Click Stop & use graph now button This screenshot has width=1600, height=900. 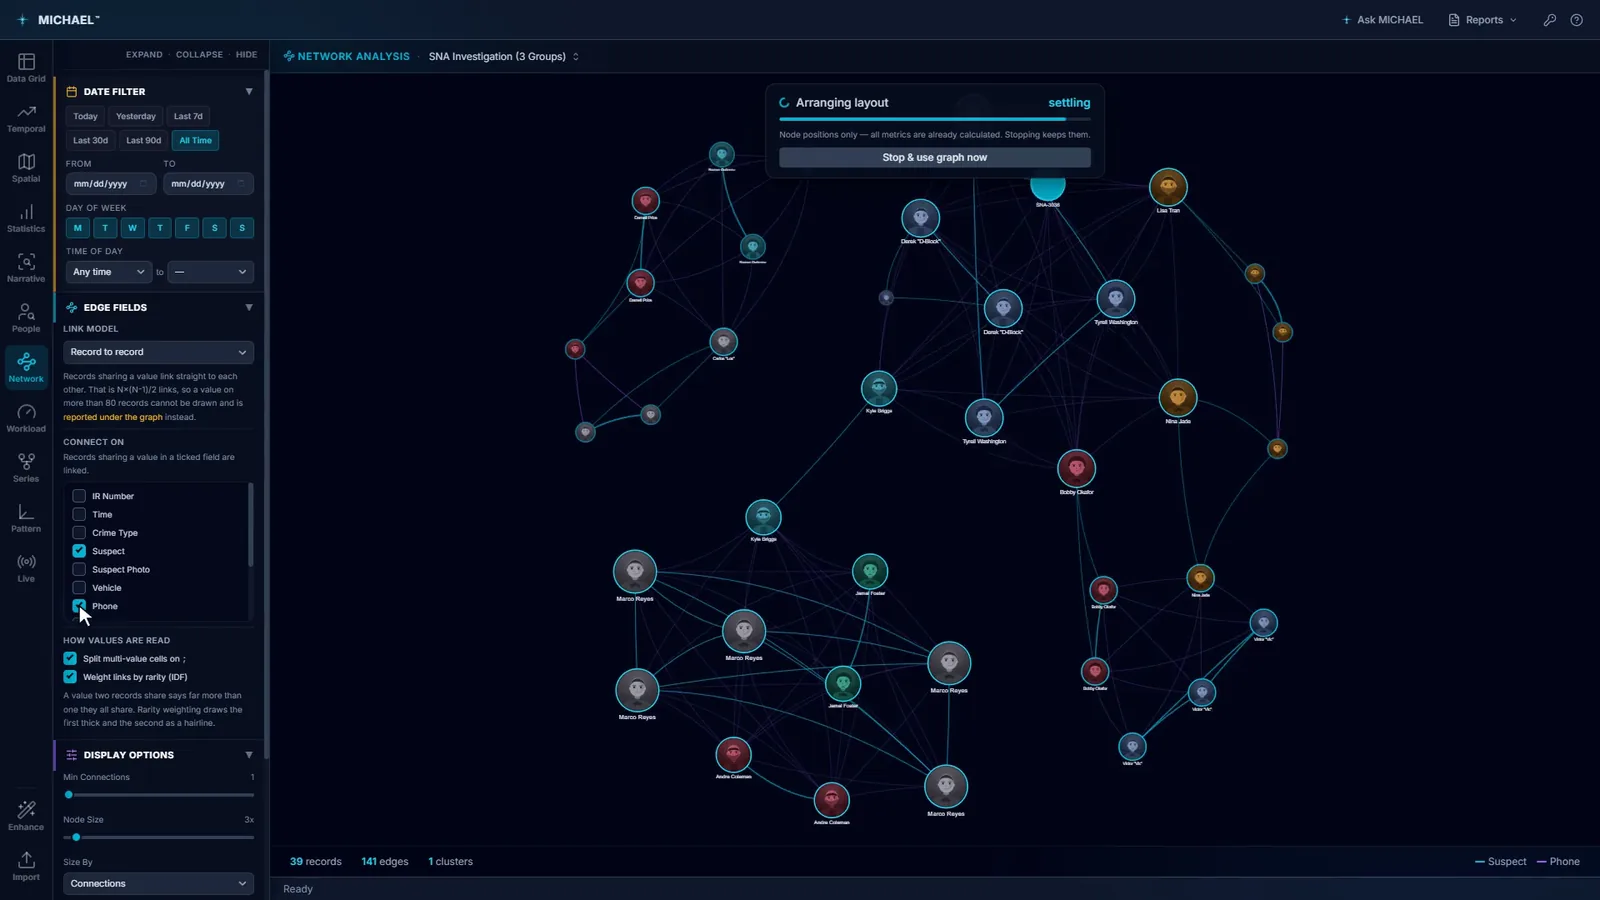point(935,158)
